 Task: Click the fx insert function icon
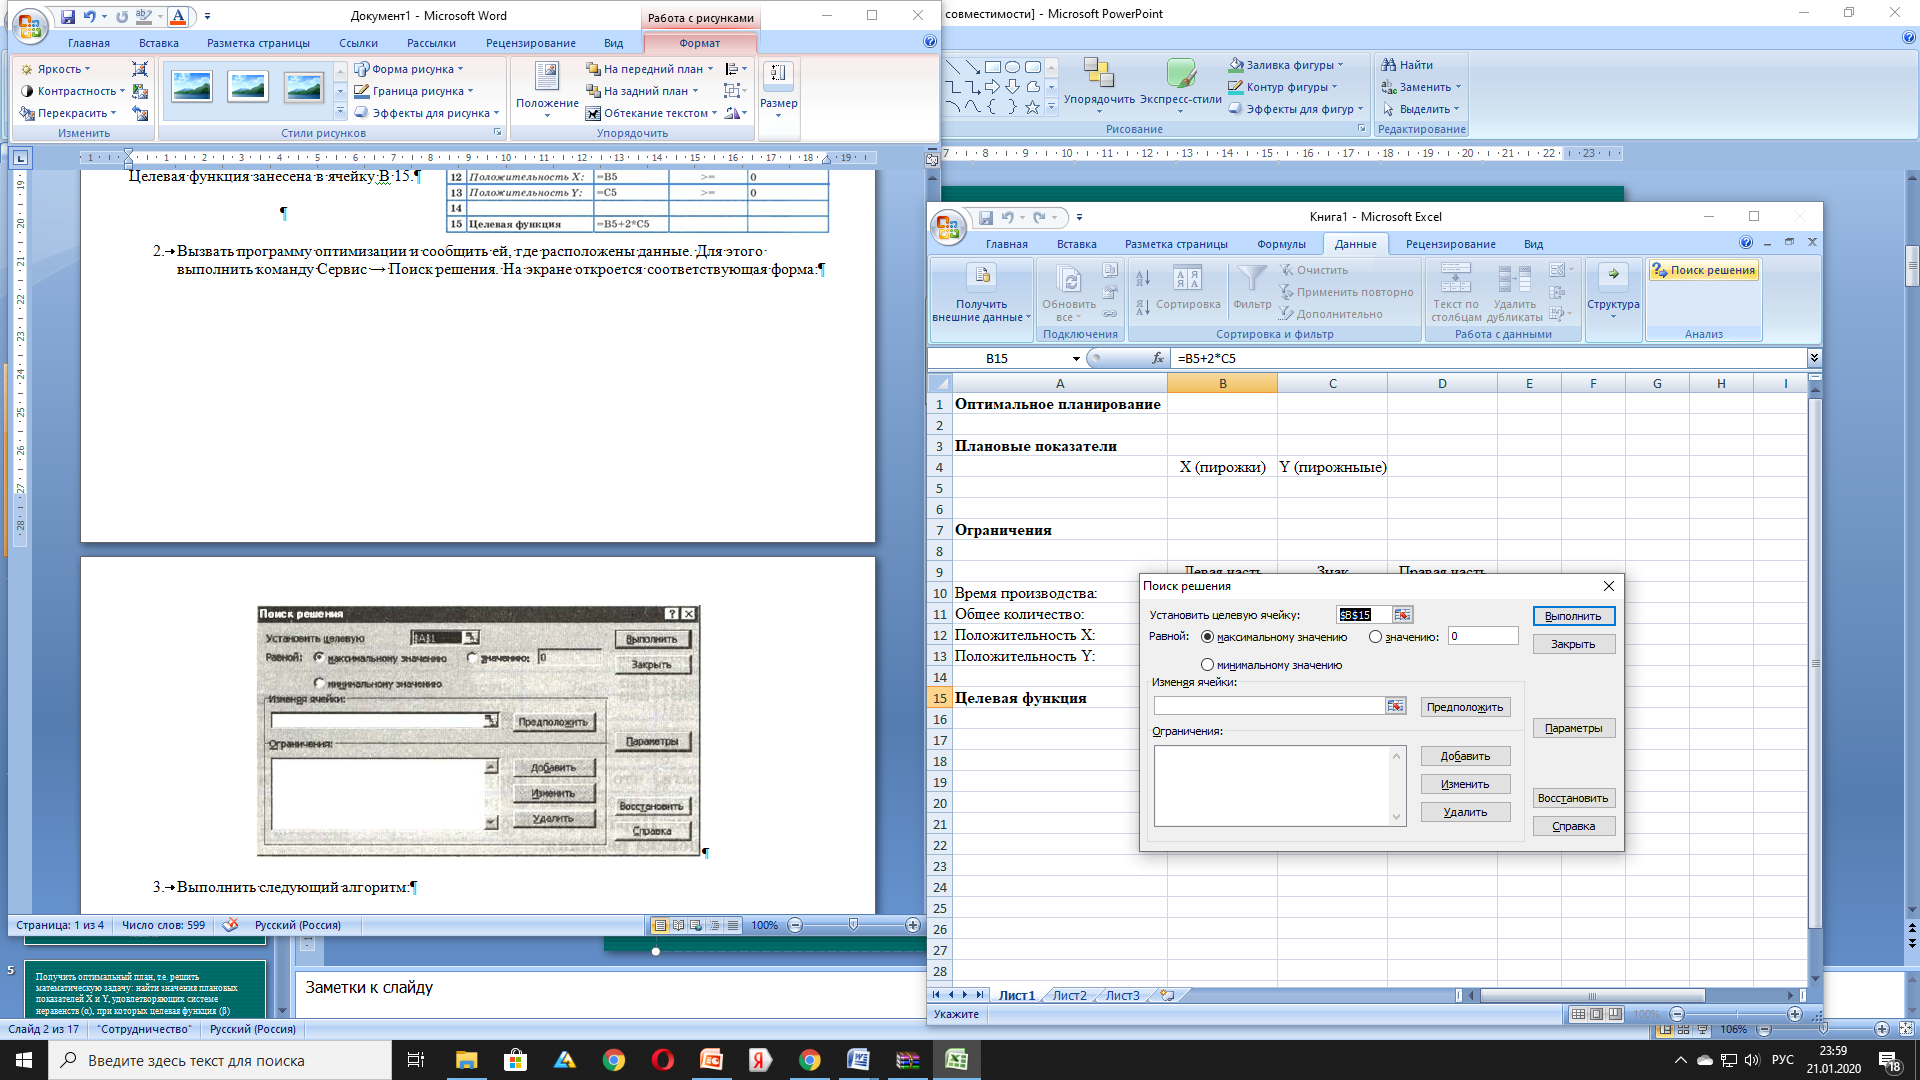click(x=1158, y=358)
